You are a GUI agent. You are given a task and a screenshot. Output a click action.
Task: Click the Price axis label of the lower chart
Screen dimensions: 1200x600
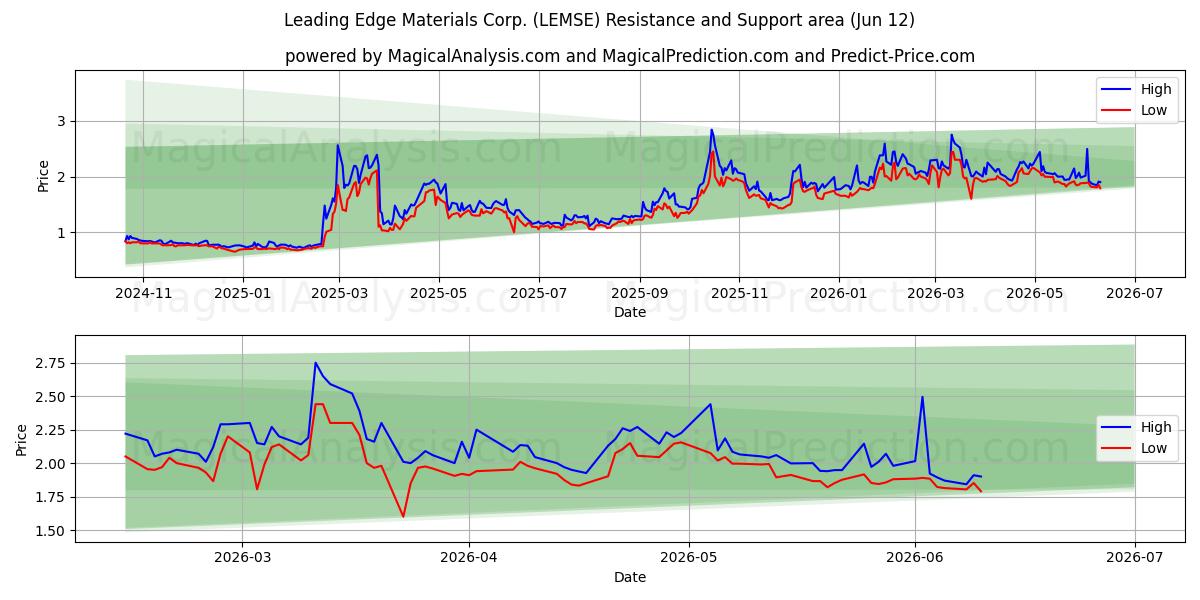point(22,439)
